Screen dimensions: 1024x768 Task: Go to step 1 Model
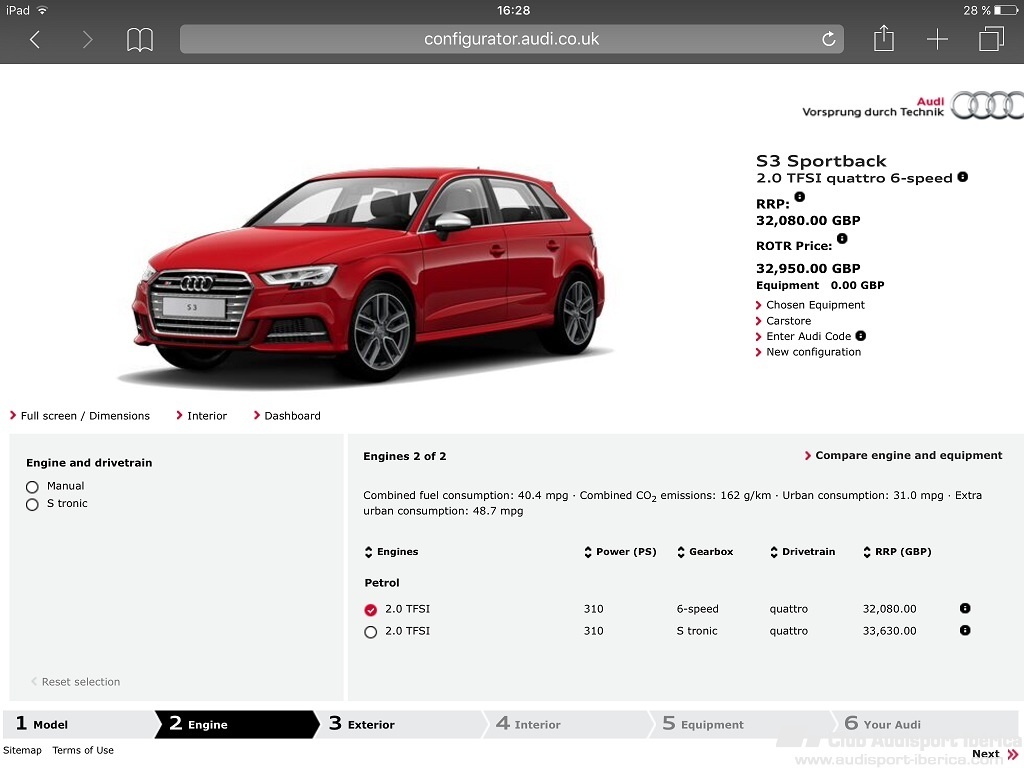(x=78, y=724)
